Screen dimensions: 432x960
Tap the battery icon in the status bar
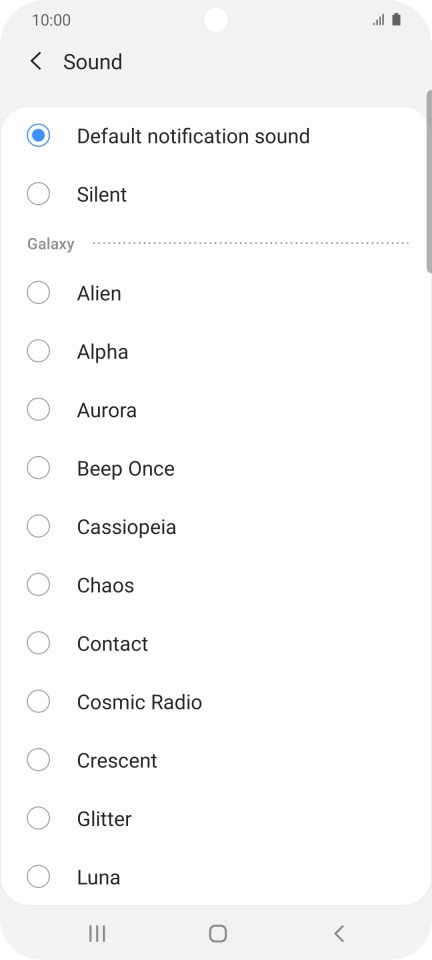[x=397, y=20]
